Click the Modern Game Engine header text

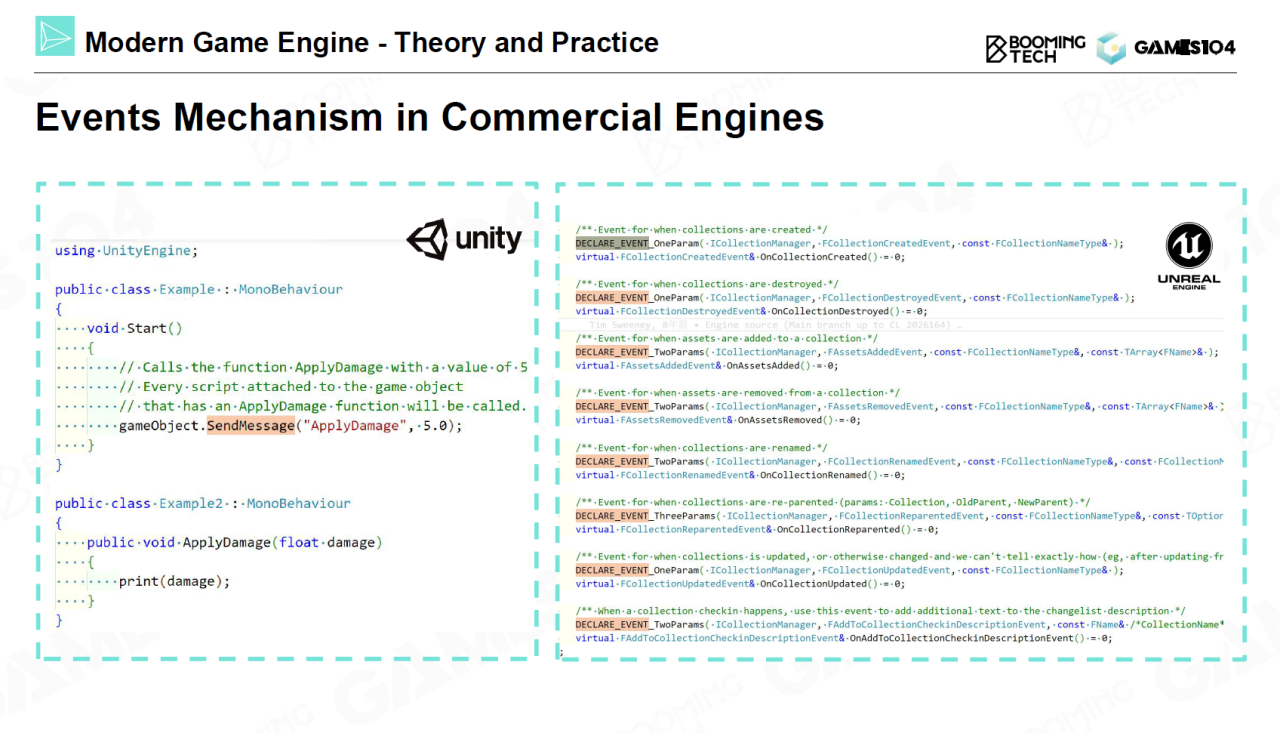[x=371, y=43]
